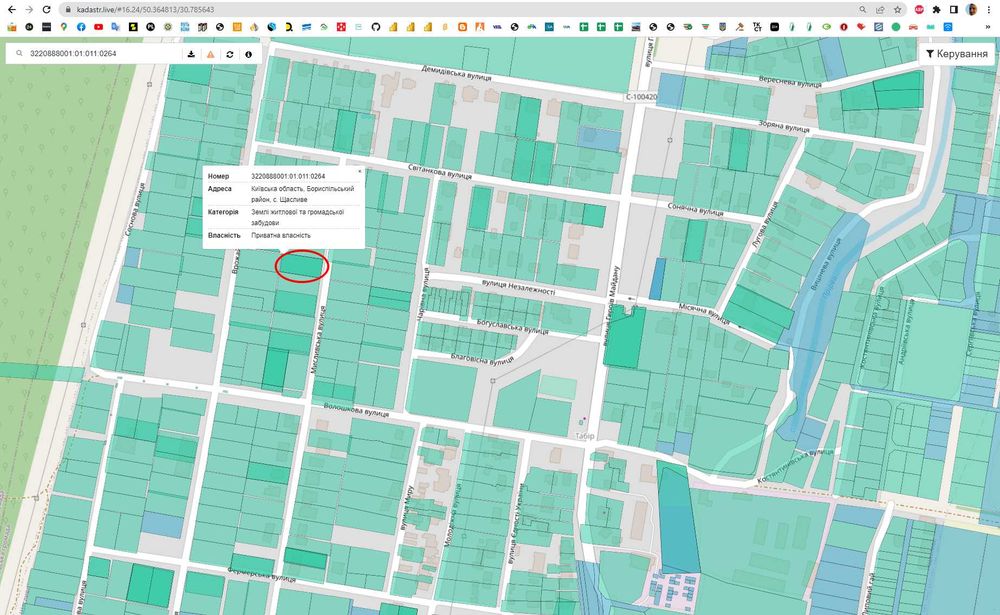
Task: Close the parcel info popup
Action: (359, 171)
